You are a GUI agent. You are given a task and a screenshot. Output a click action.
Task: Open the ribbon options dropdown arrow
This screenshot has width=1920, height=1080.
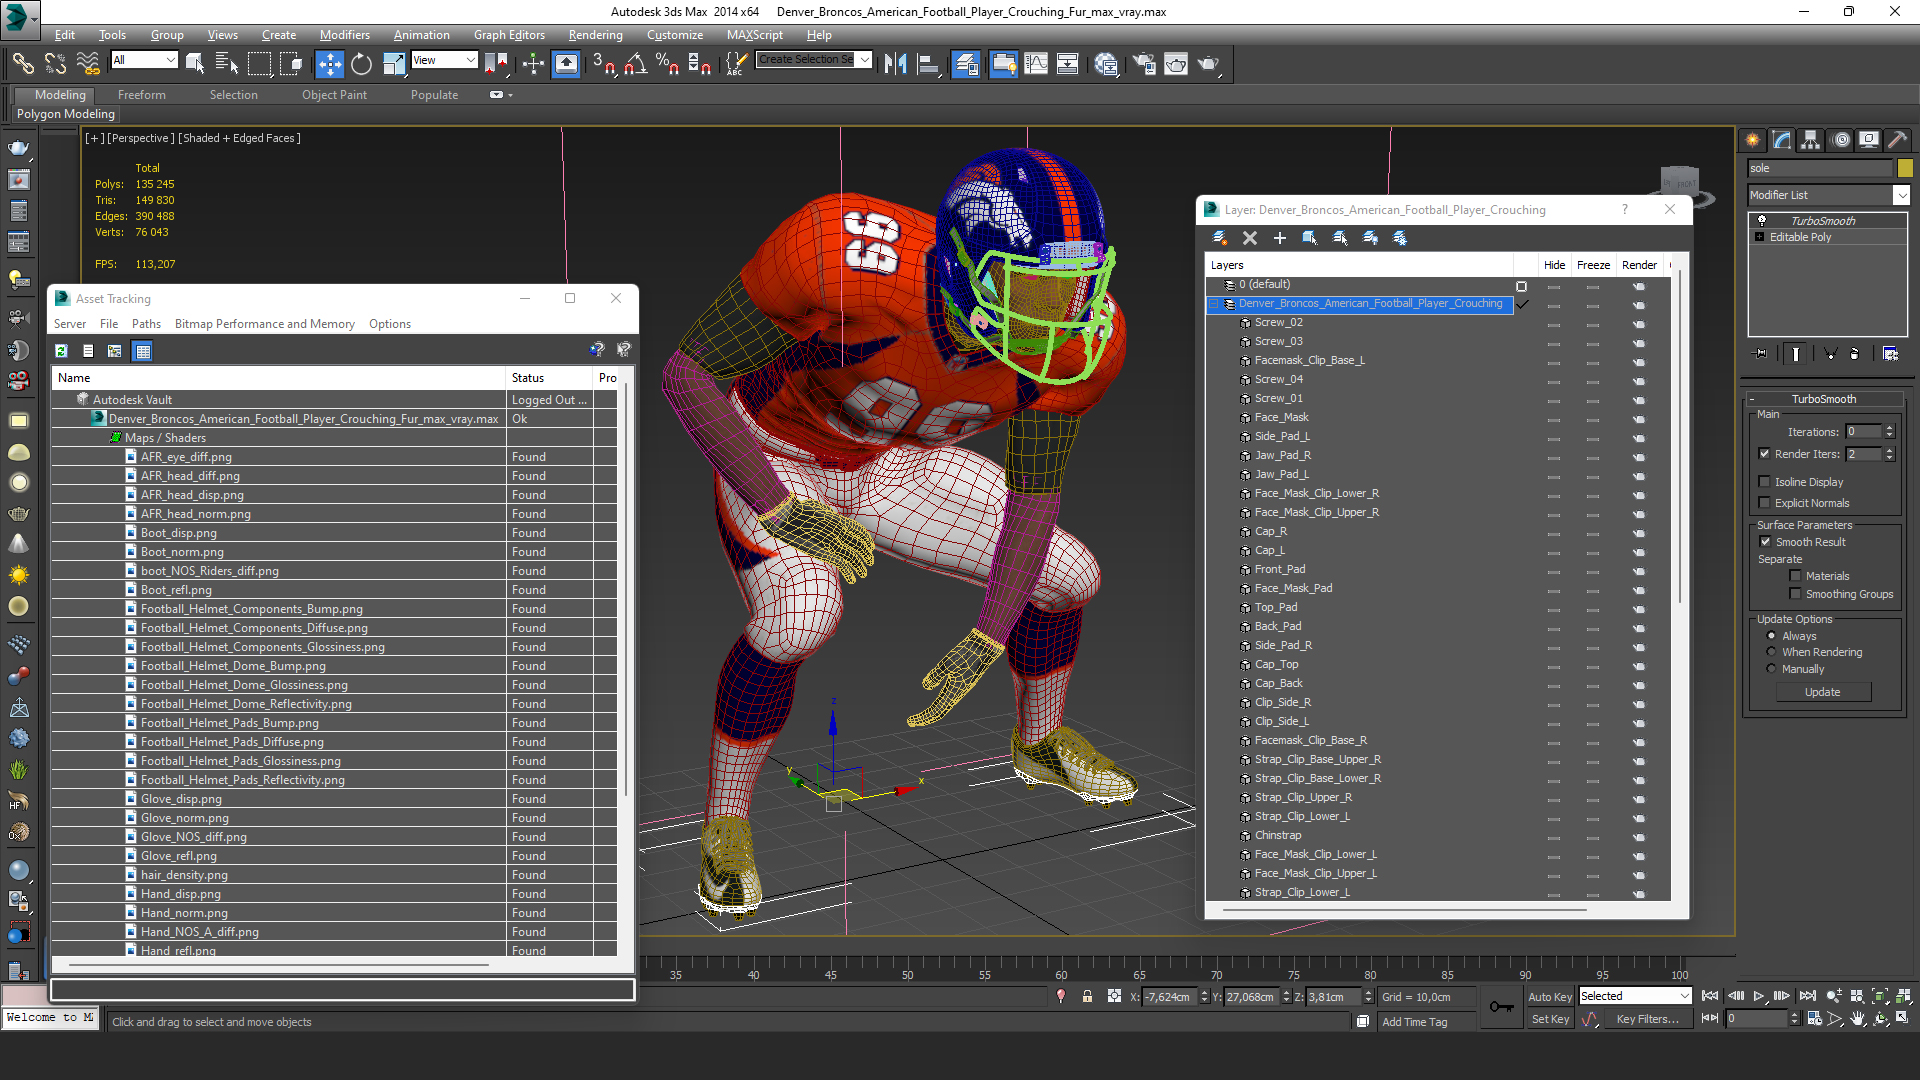(510, 95)
